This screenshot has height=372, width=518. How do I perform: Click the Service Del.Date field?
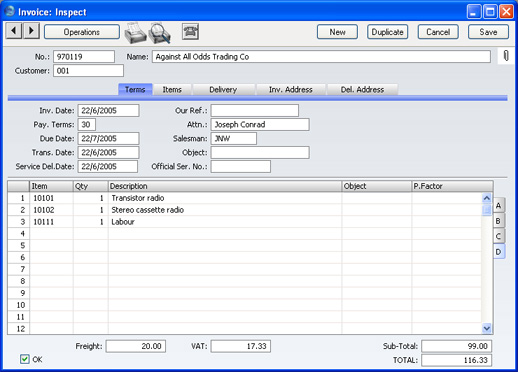tap(108, 167)
